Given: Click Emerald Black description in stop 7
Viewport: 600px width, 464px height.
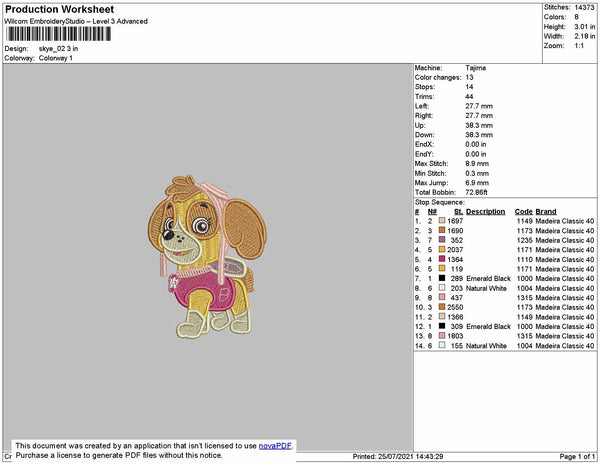Looking at the screenshot, I should 488,278.
